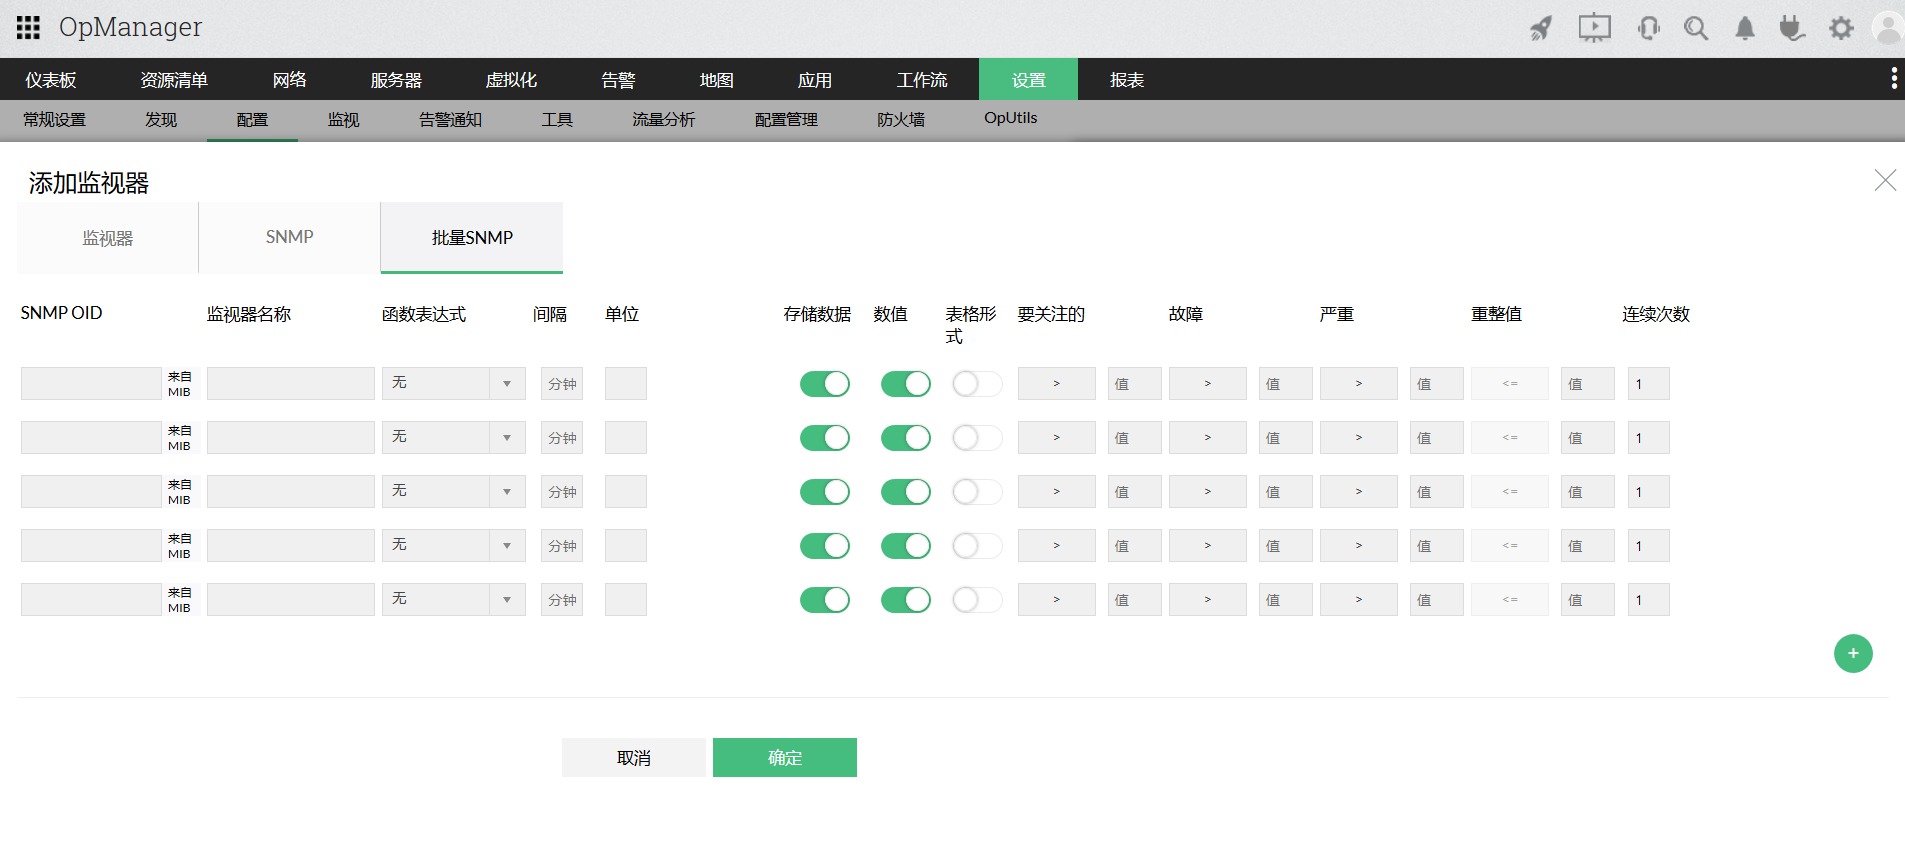Screen dimensions: 1905x856
Task: Switch to the SNMP tab
Action: pos(289,238)
